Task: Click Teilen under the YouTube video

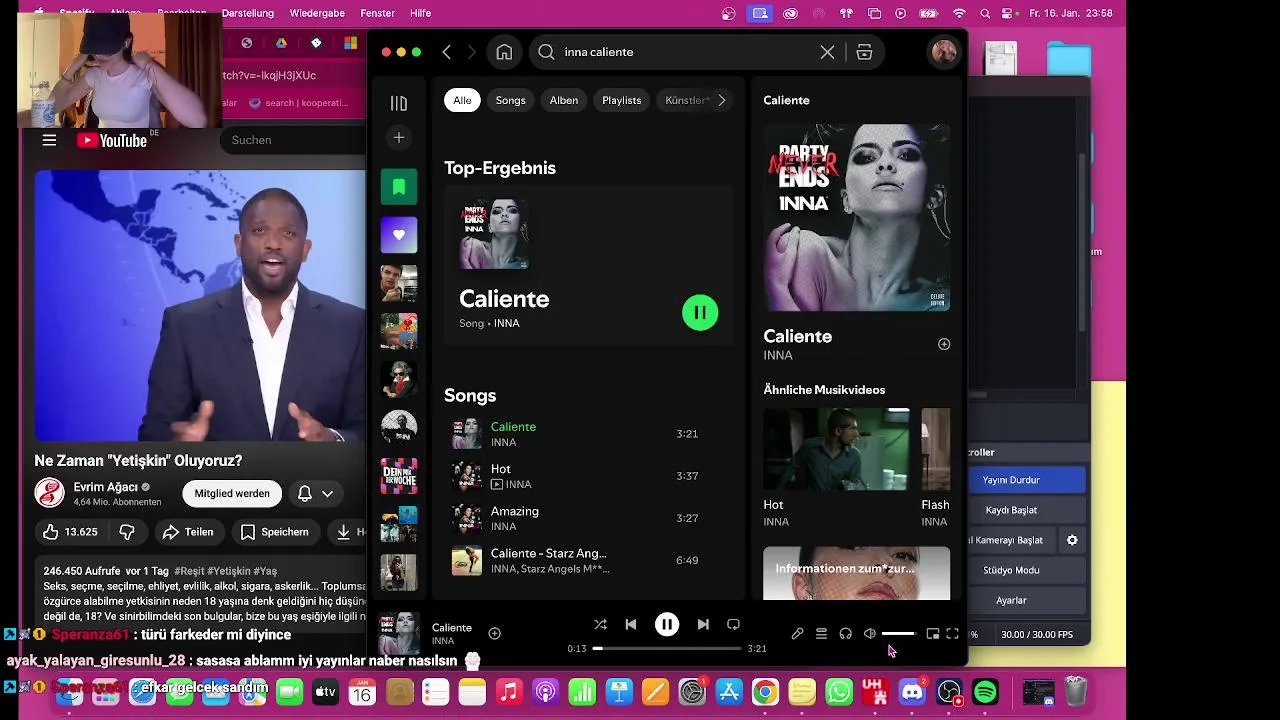Action: pos(188,532)
